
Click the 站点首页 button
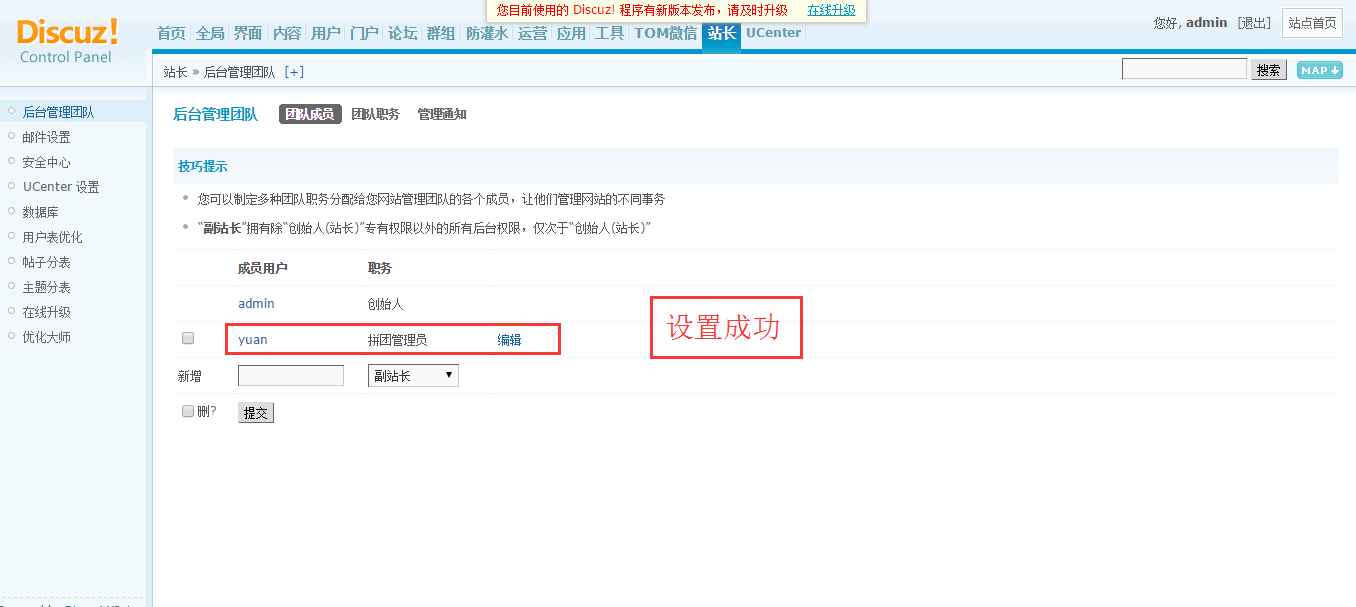pyautogui.click(x=1312, y=23)
